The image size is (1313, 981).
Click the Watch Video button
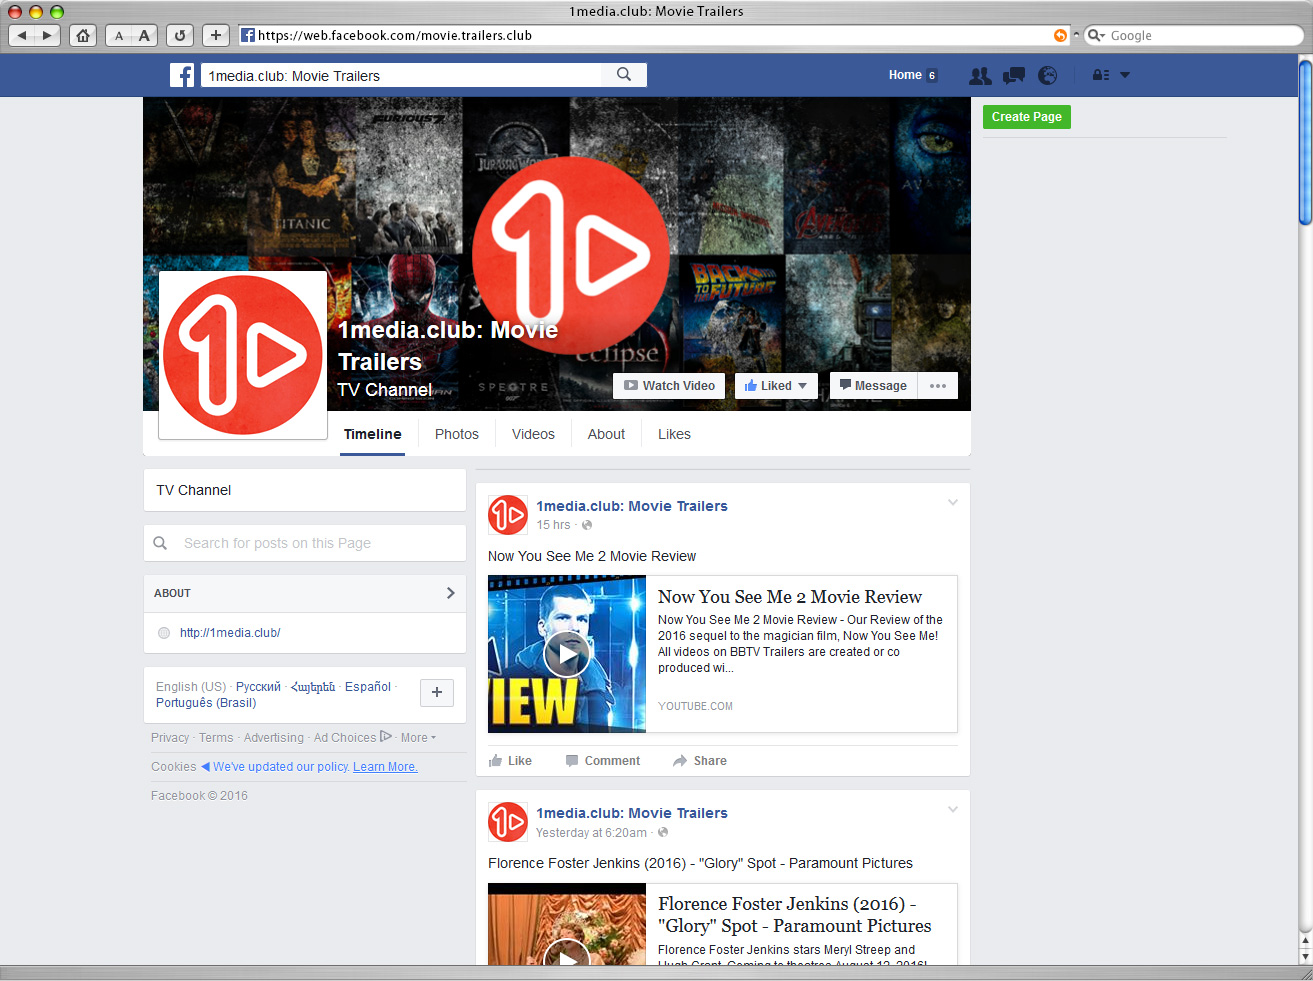(669, 386)
